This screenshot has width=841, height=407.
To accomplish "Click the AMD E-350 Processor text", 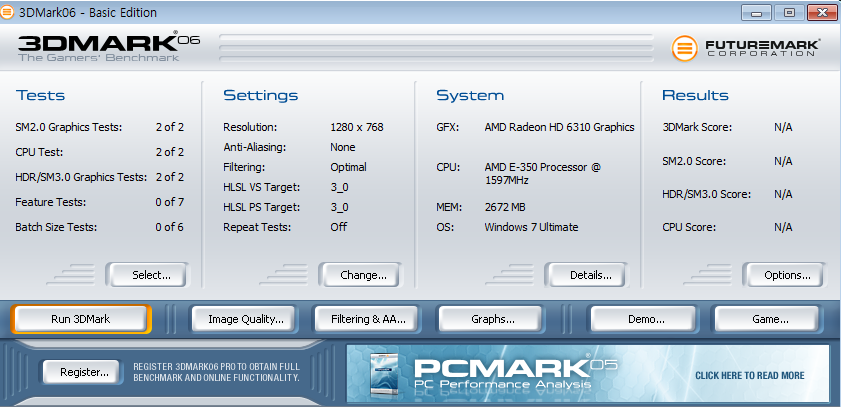I will pos(542,174).
